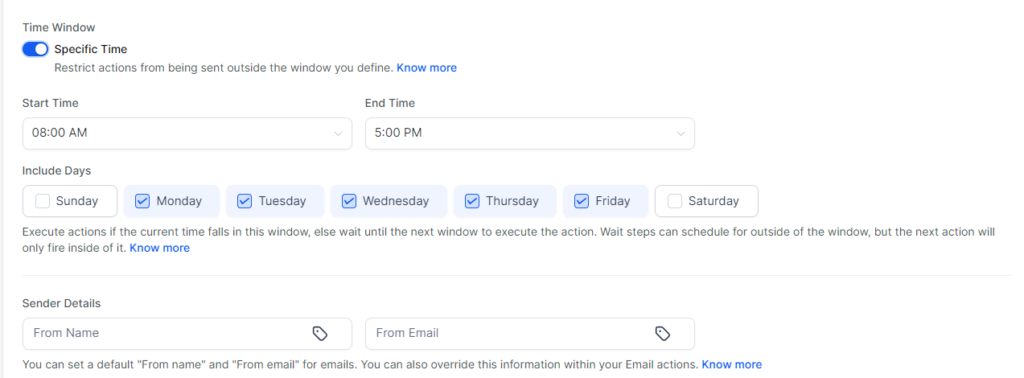Uncheck the Friday checkbox

click(x=582, y=201)
